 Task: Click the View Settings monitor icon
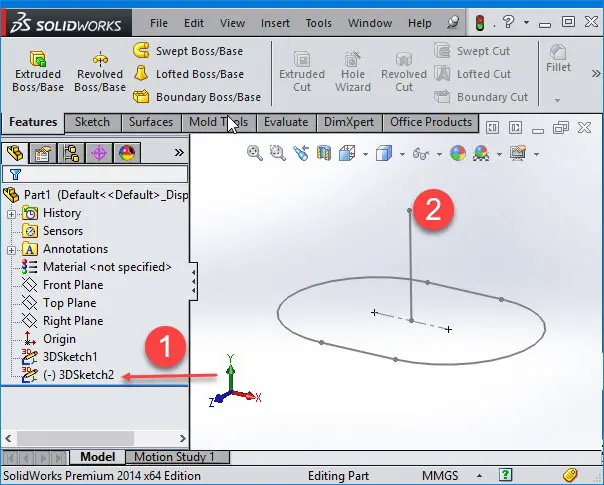pos(518,153)
